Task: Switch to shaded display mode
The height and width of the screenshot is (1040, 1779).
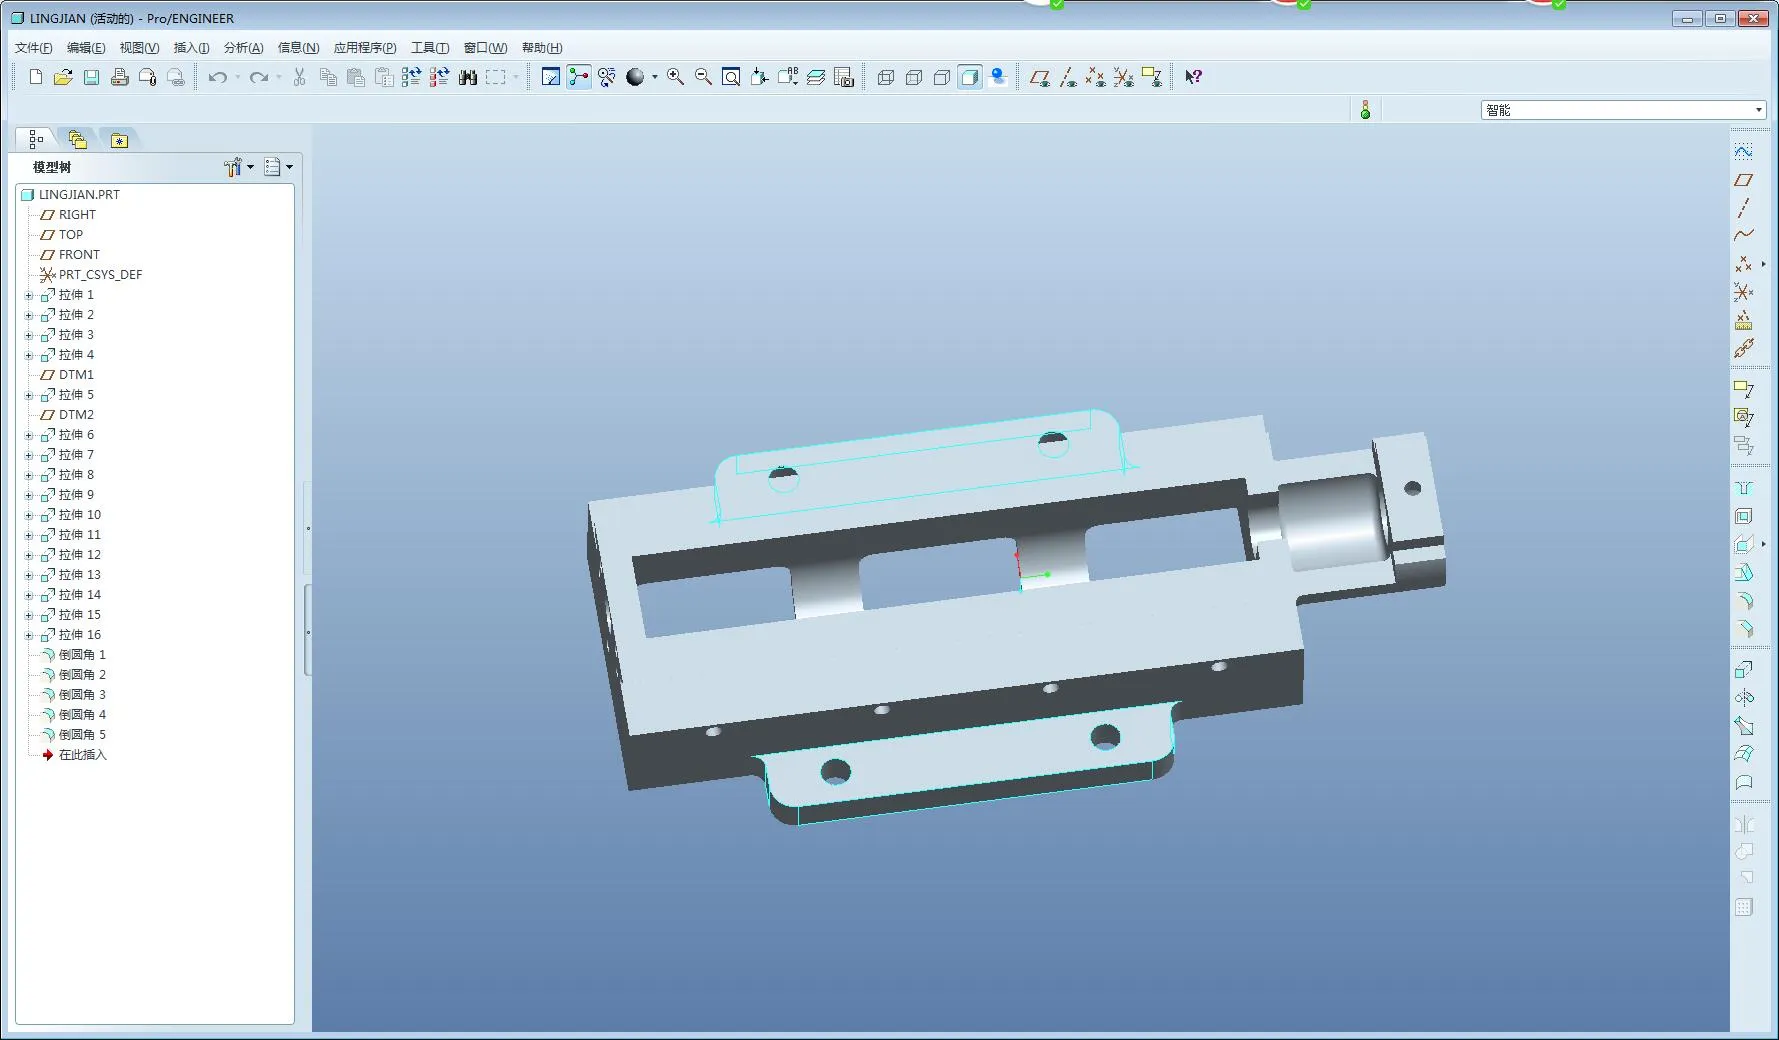Action: [x=969, y=77]
